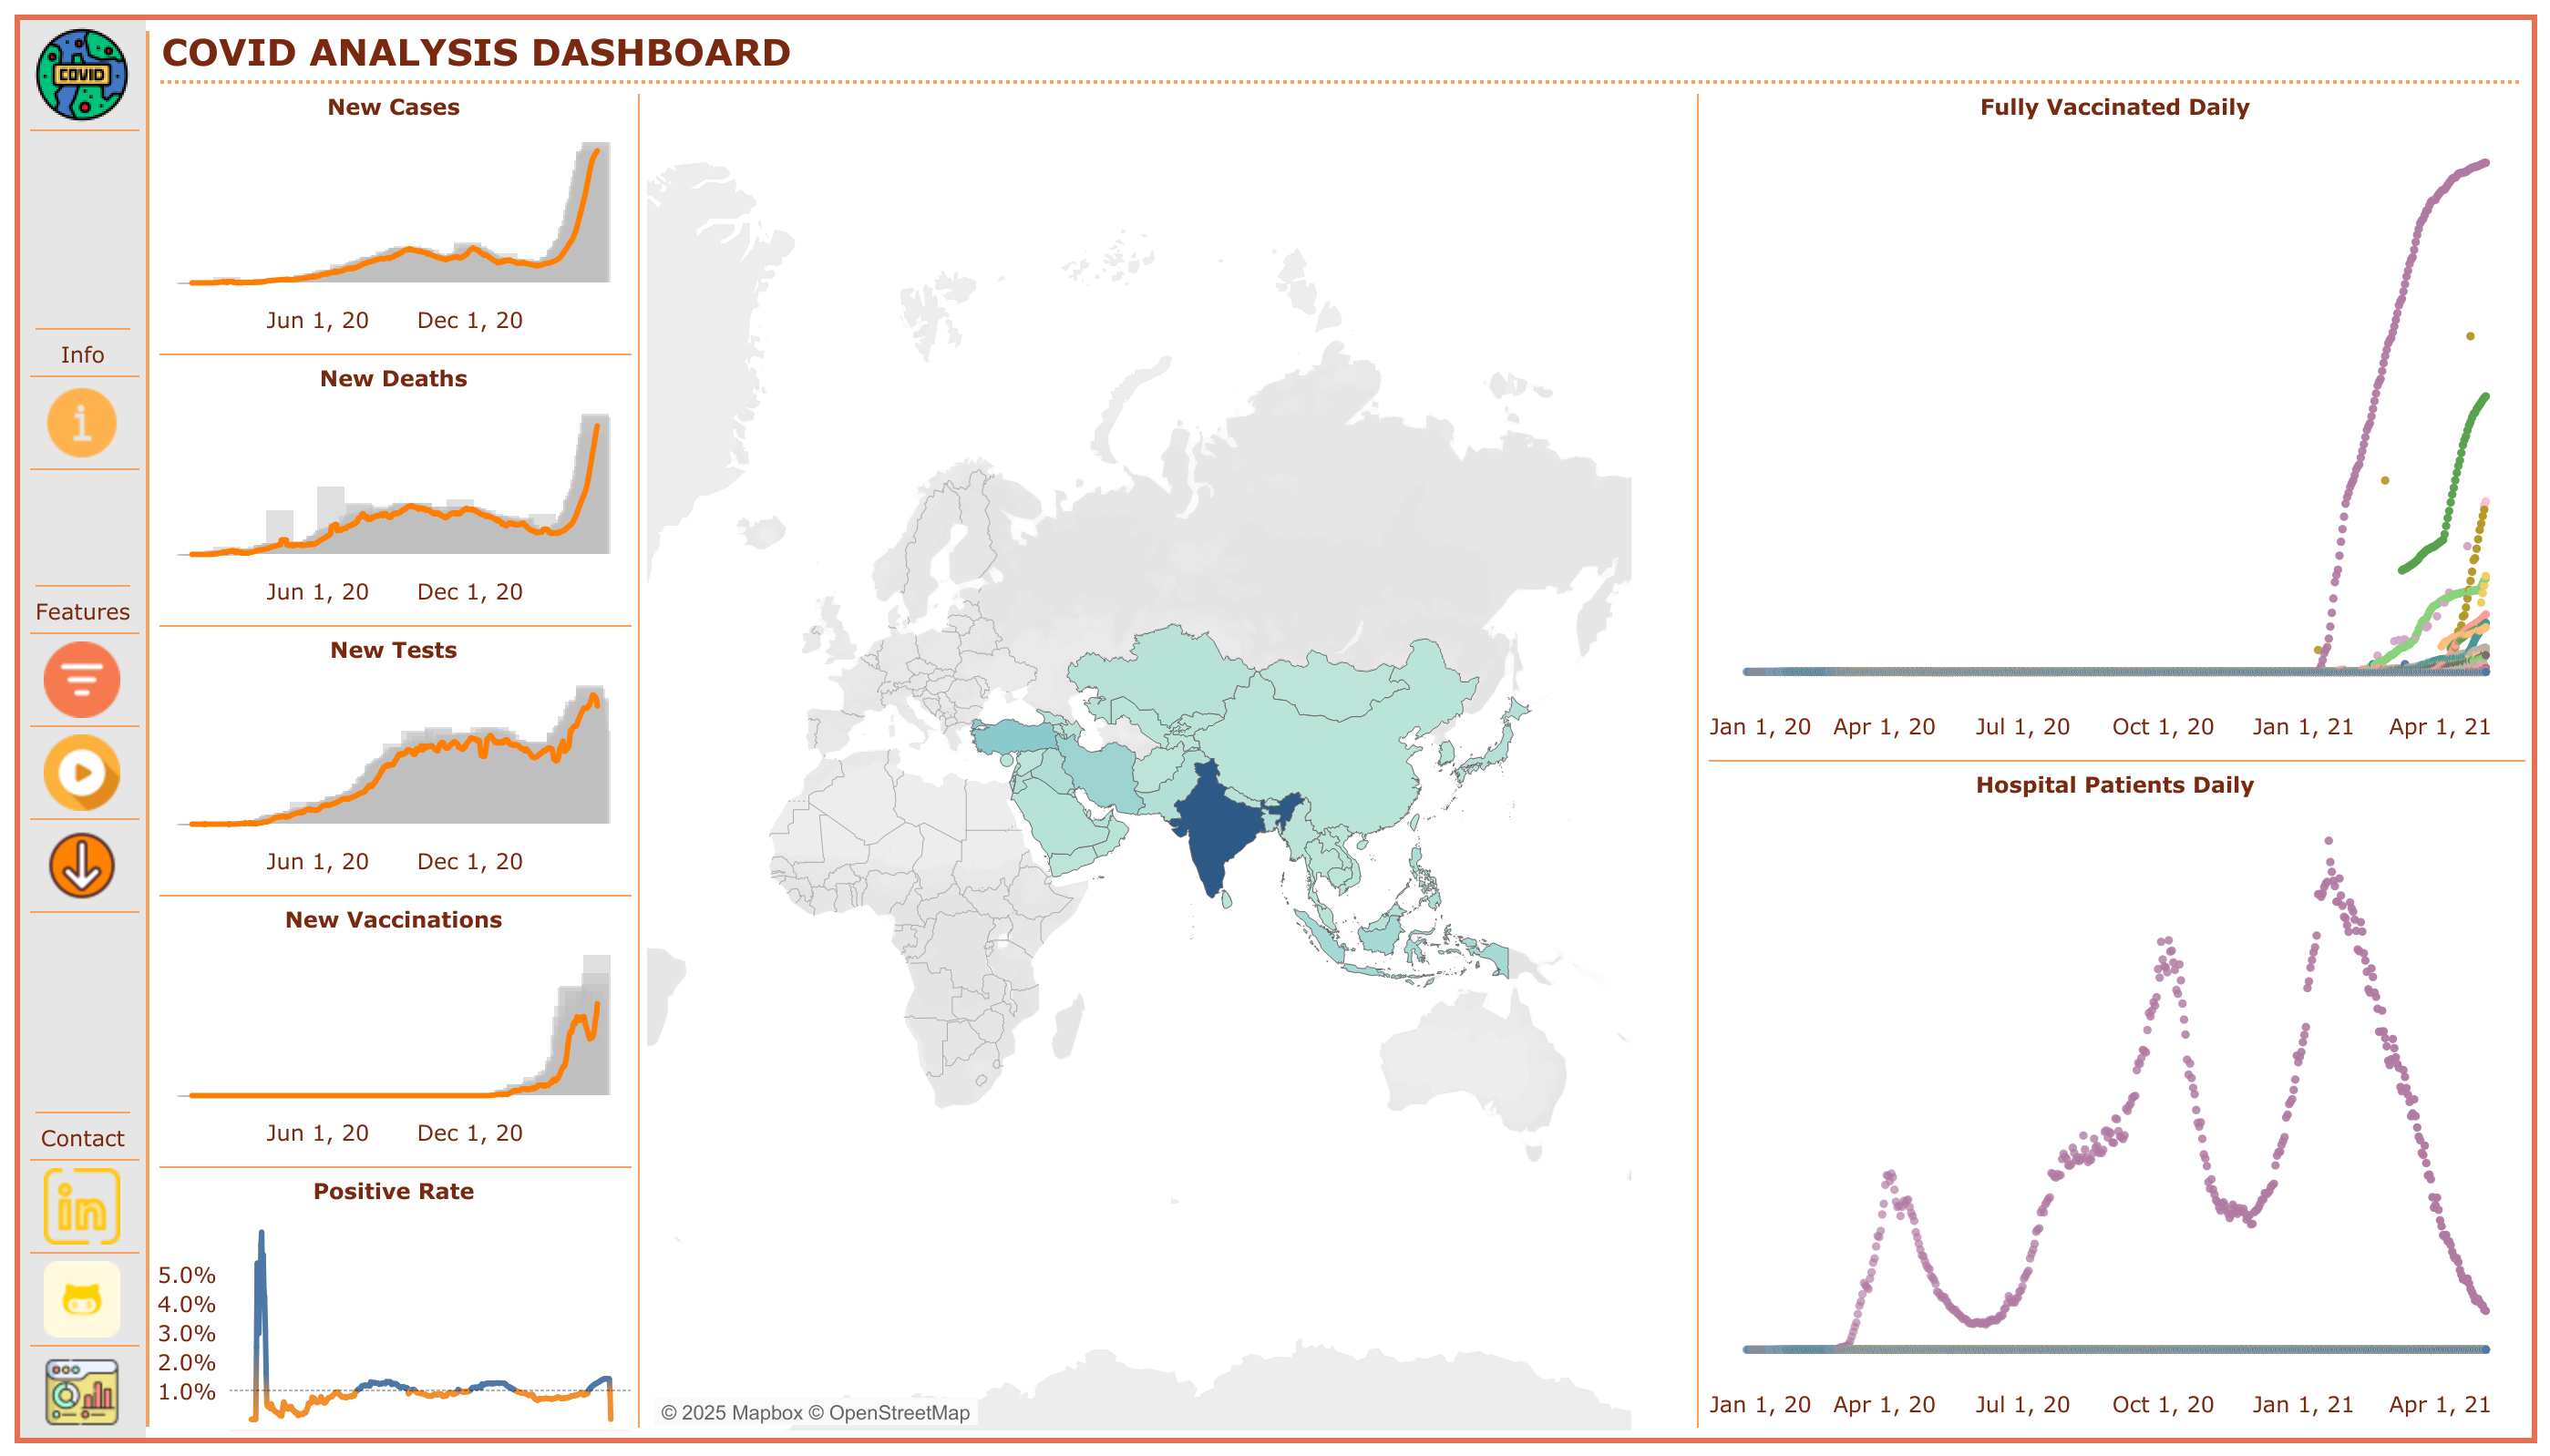
Task: Click the highest peak of Hospital Patients curve
Action: tap(2329, 841)
